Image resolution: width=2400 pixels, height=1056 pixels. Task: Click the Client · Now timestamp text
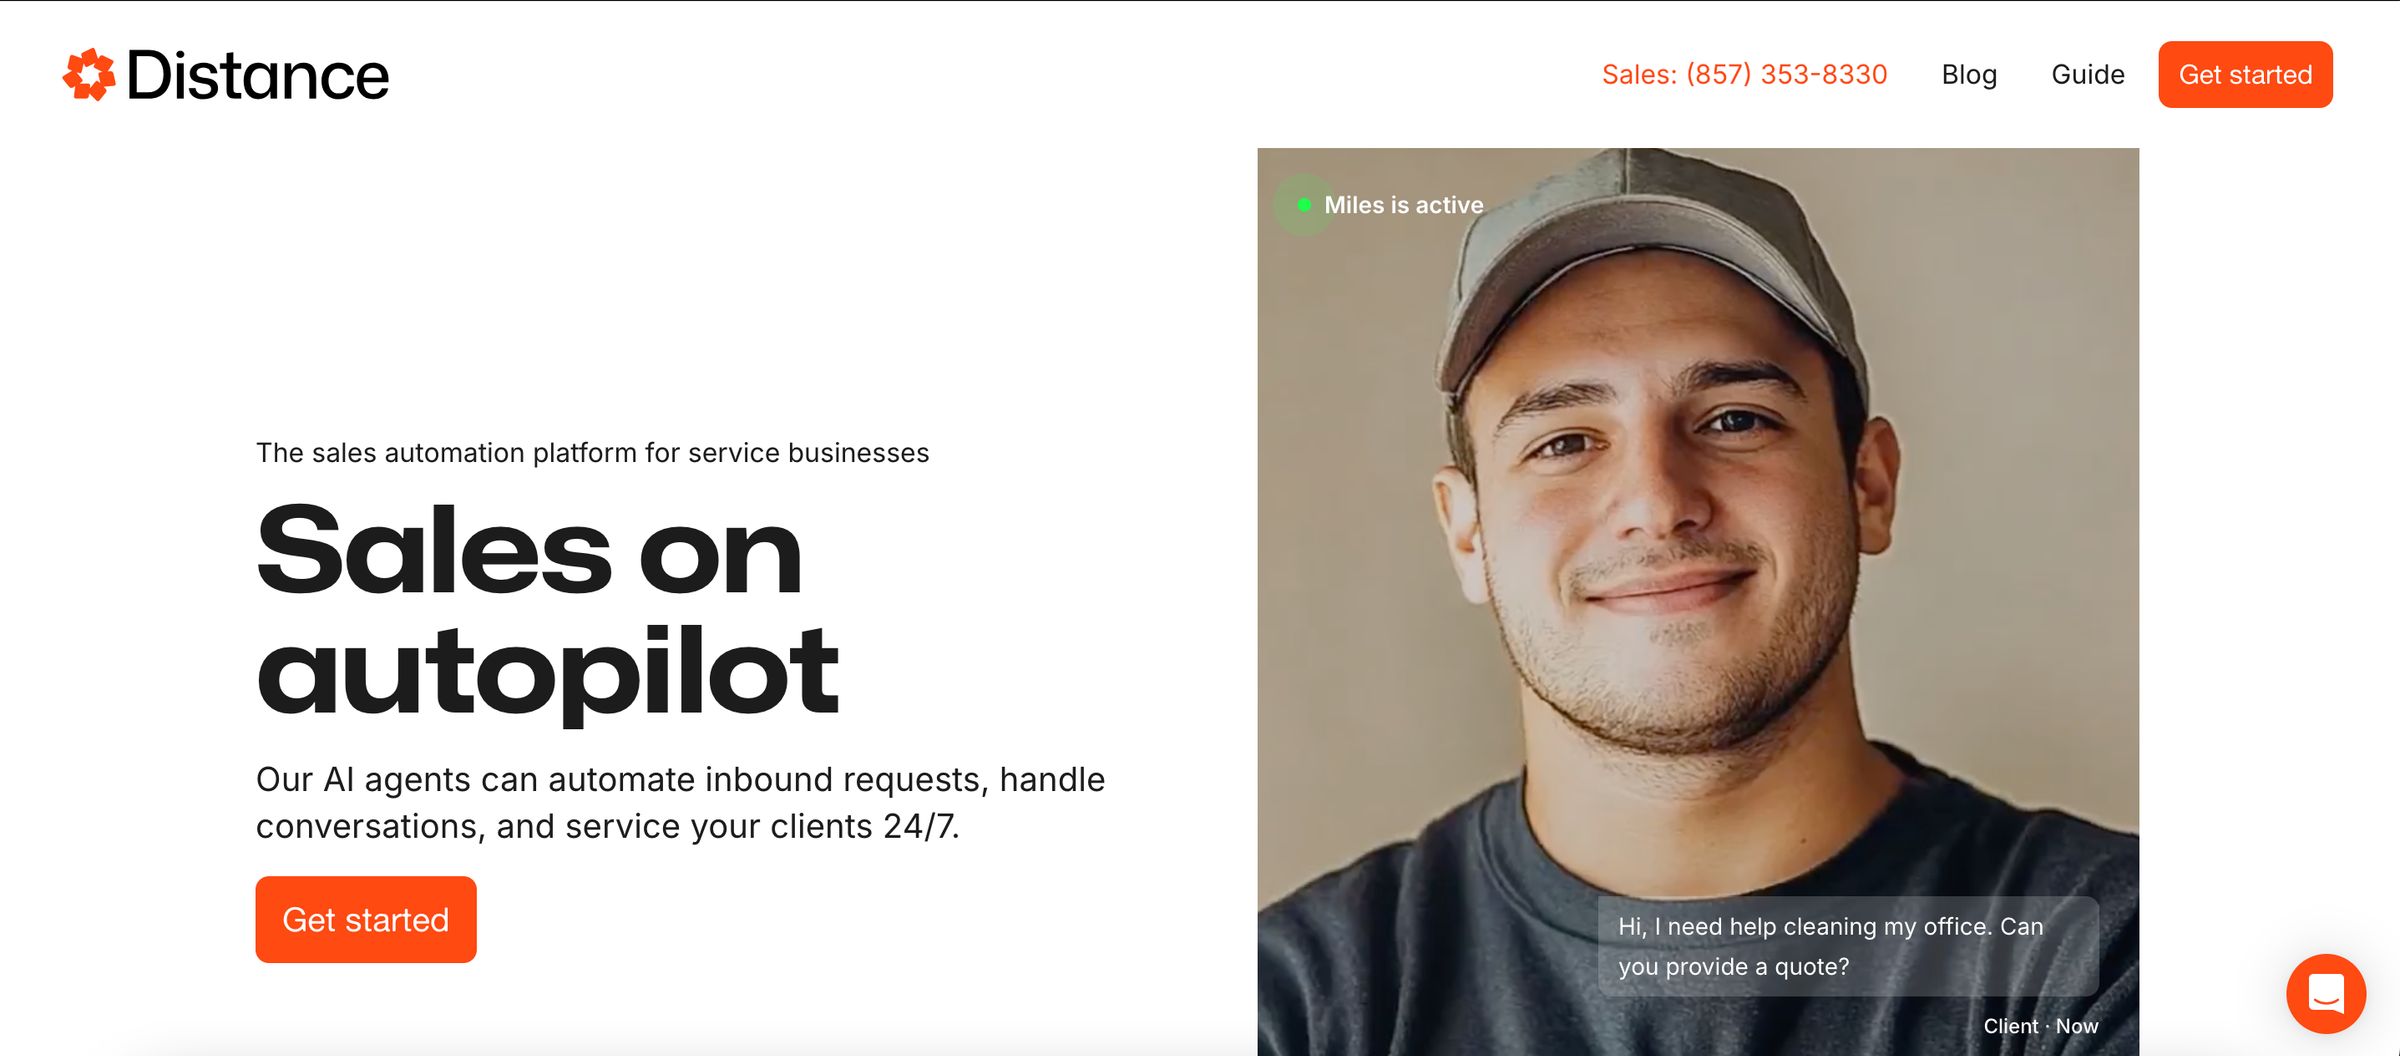point(2040,1027)
